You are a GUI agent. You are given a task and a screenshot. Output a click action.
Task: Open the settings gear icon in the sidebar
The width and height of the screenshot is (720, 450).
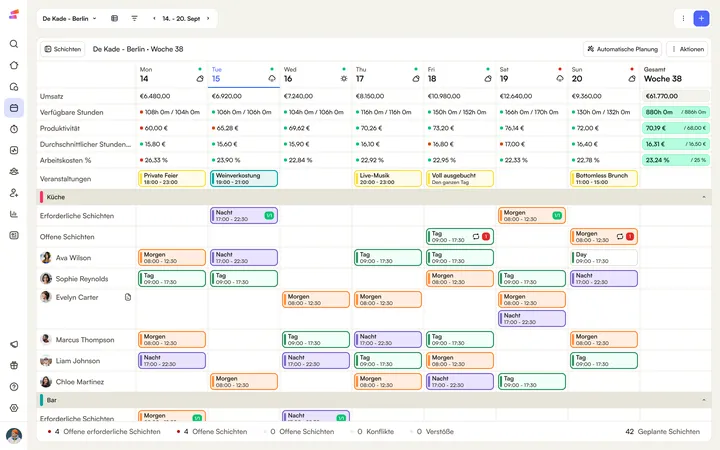[14, 408]
